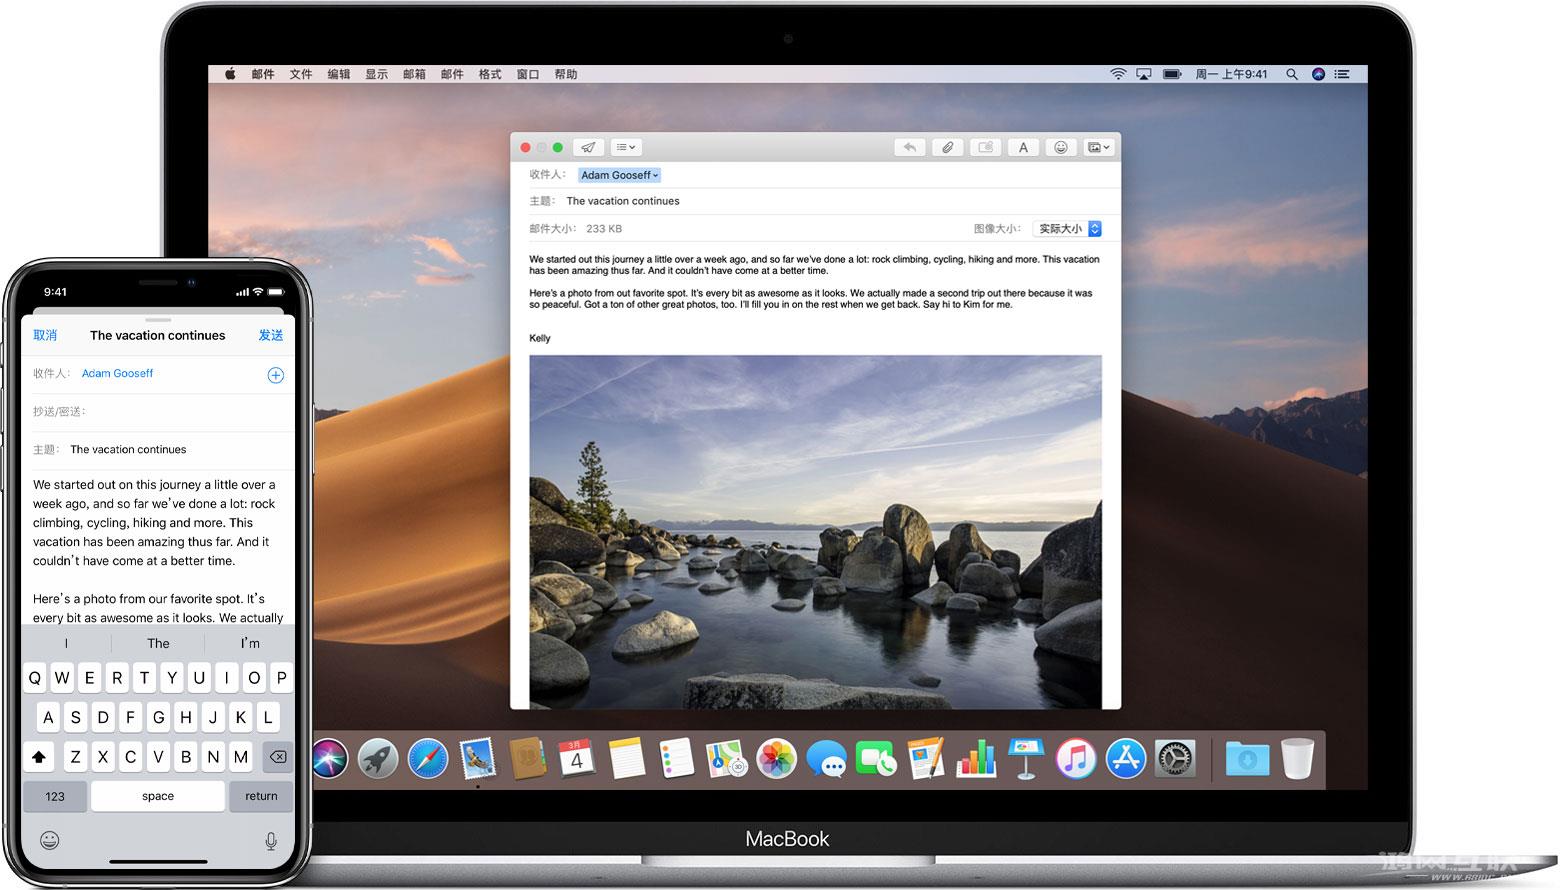The image size is (1560, 890).
Task: Select the Format text 'A' icon
Action: pos(1023,147)
